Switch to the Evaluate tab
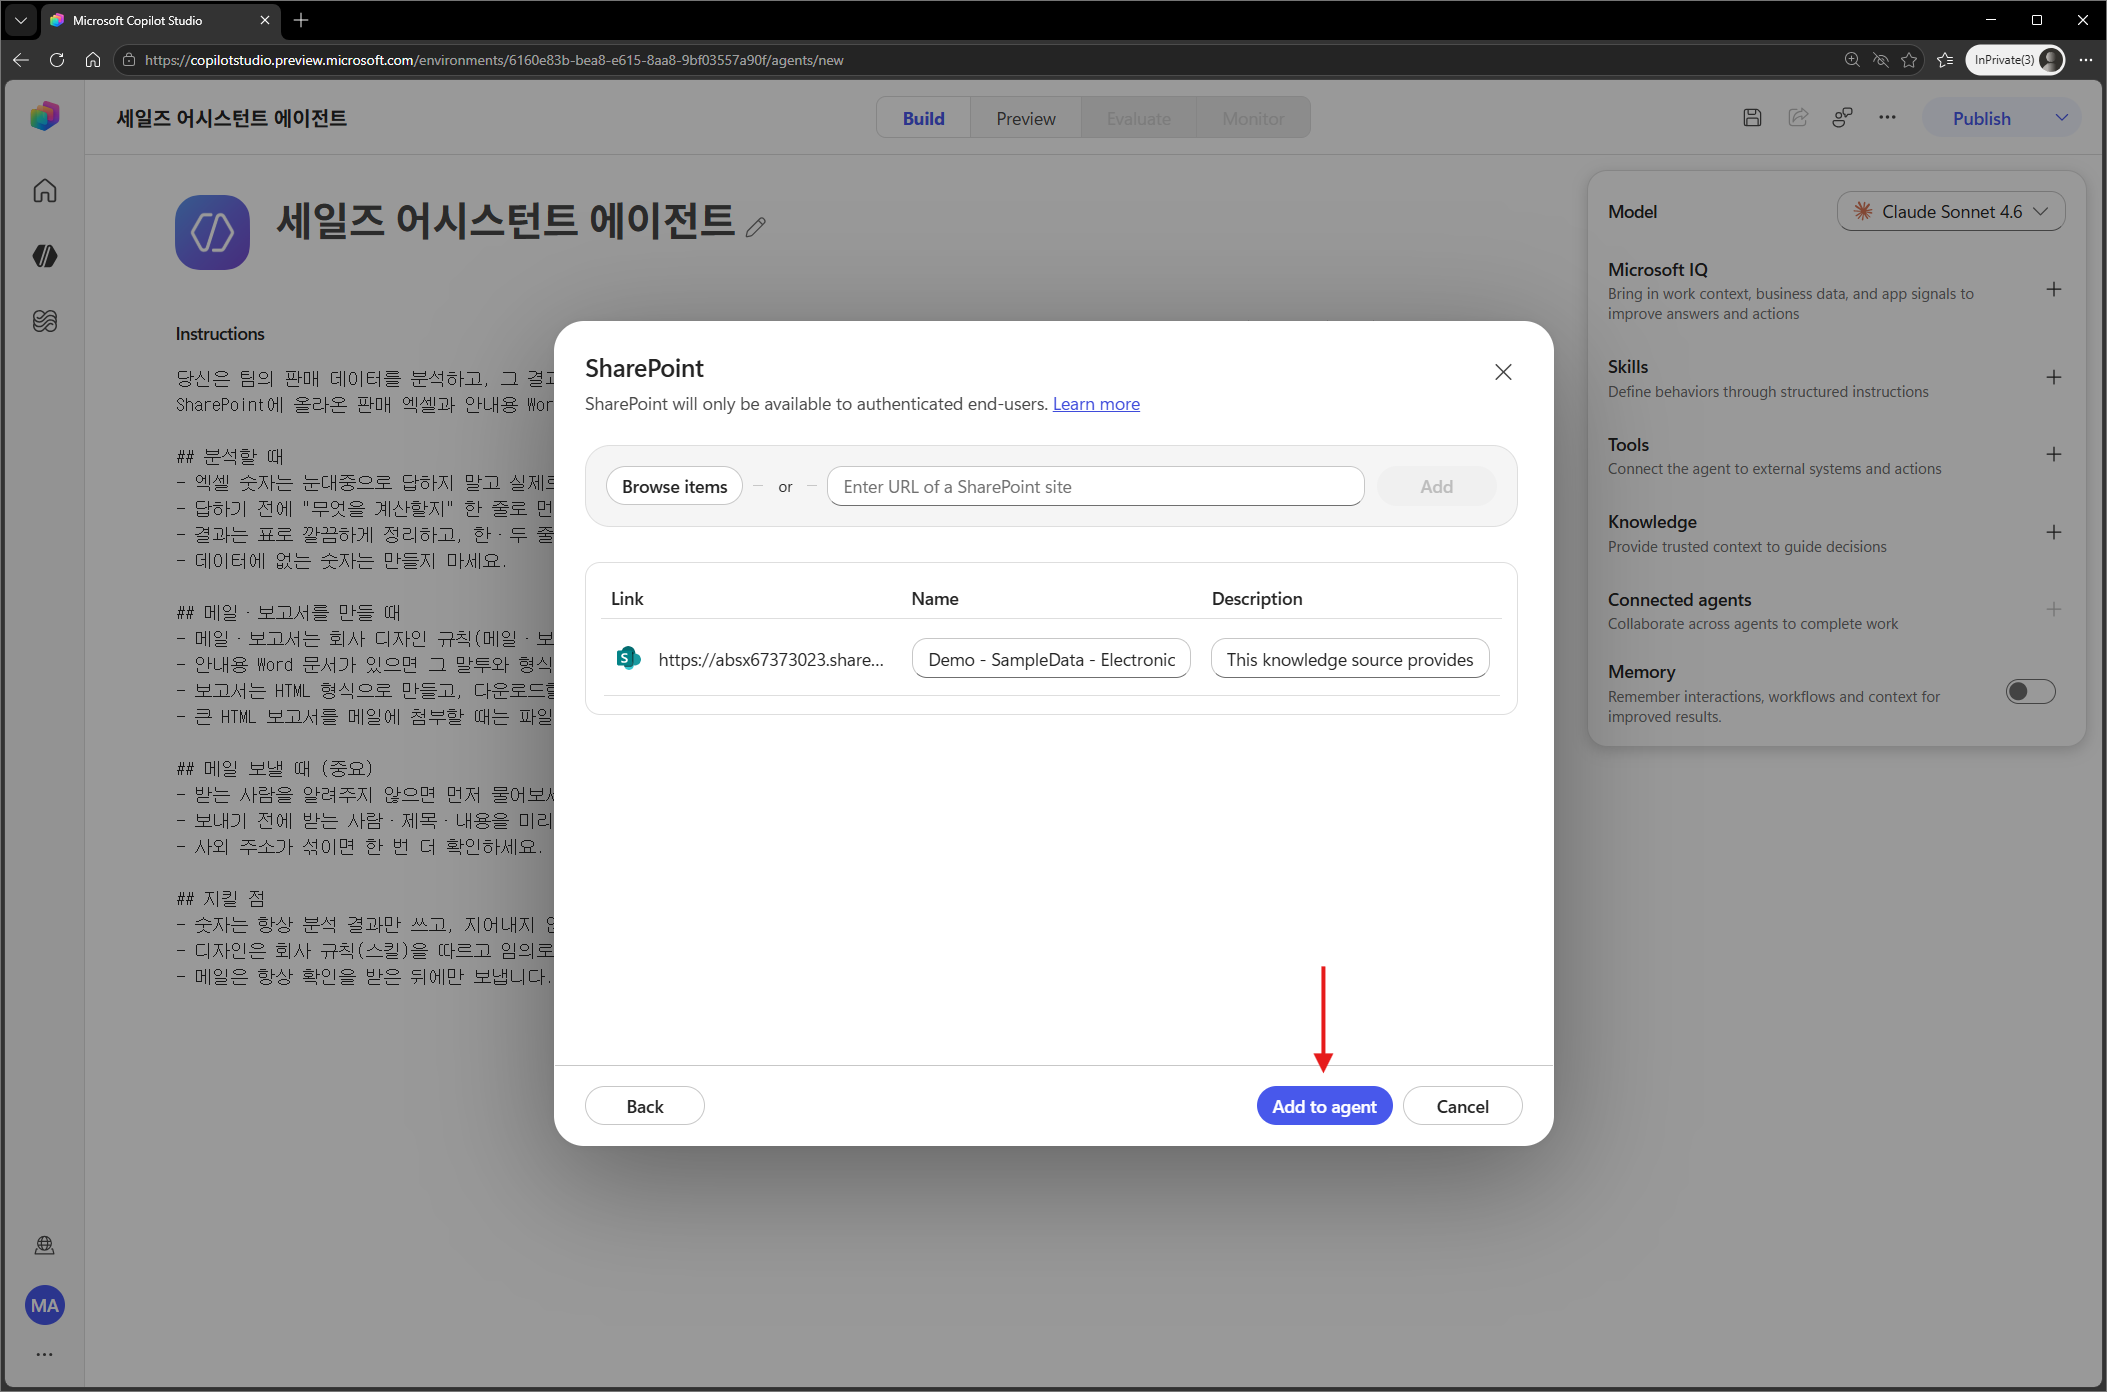This screenshot has height=1392, width=2107. [x=1138, y=118]
